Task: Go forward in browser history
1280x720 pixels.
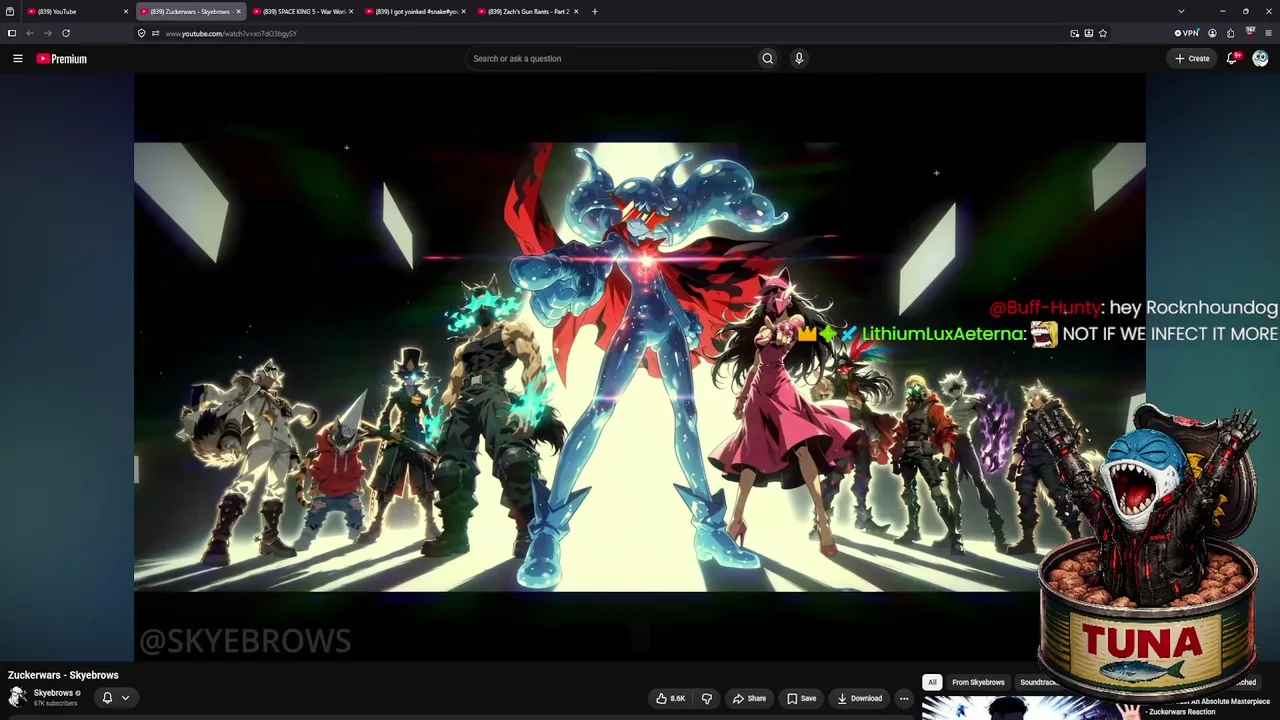Action: coord(48,33)
